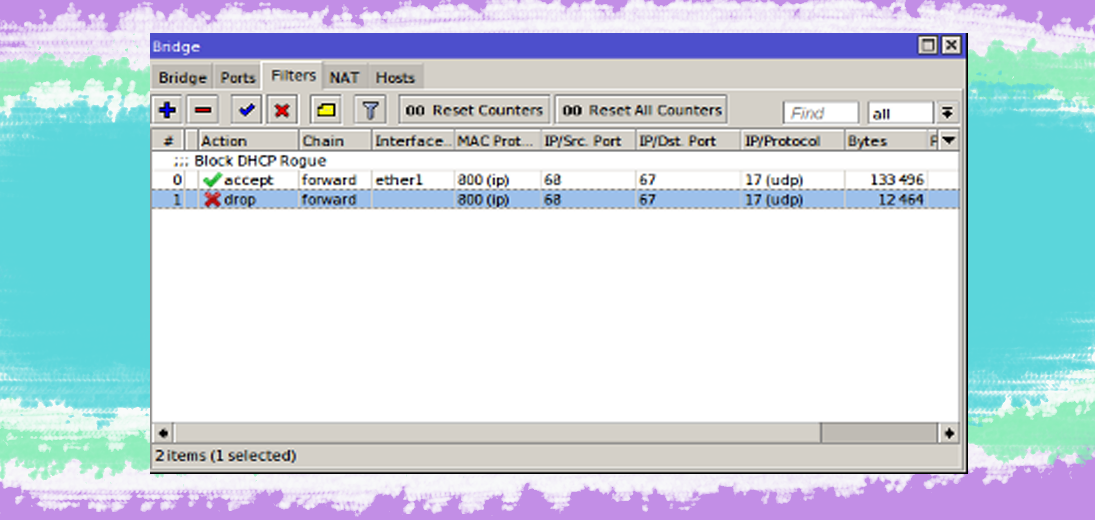This screenshot has width=1095, height=520.
Task: Add comment using yellow note icon
Action: [325, 110]
